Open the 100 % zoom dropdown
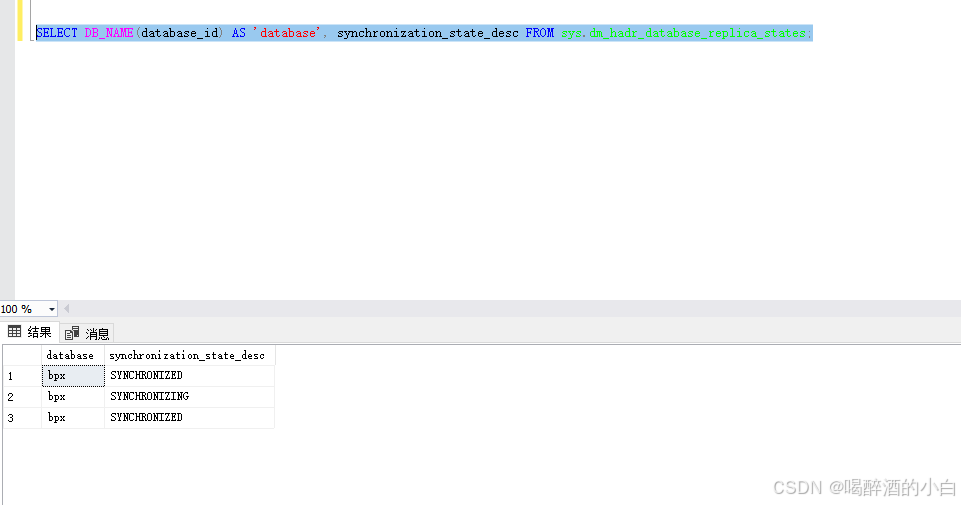The width and height of the screenshot is (961, 505). pos(51,309)
